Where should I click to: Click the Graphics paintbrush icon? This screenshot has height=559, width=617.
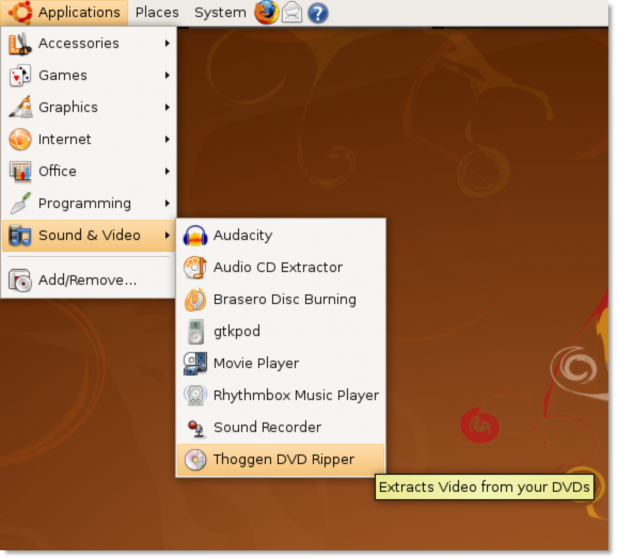(20, 107)
